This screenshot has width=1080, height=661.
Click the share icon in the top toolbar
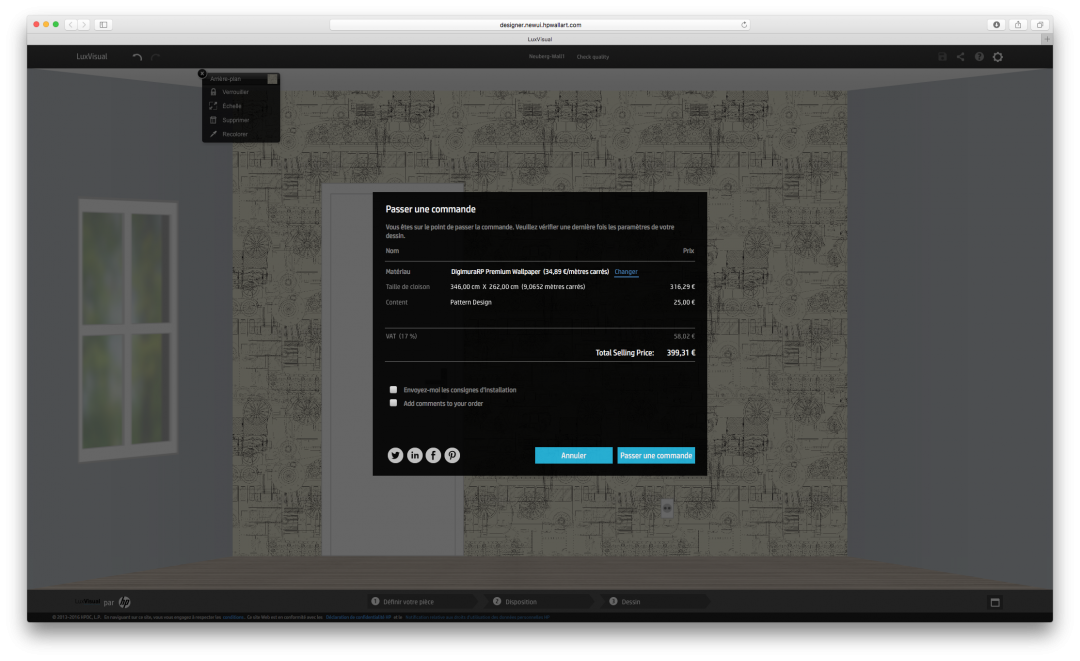[x=961, y=57]
